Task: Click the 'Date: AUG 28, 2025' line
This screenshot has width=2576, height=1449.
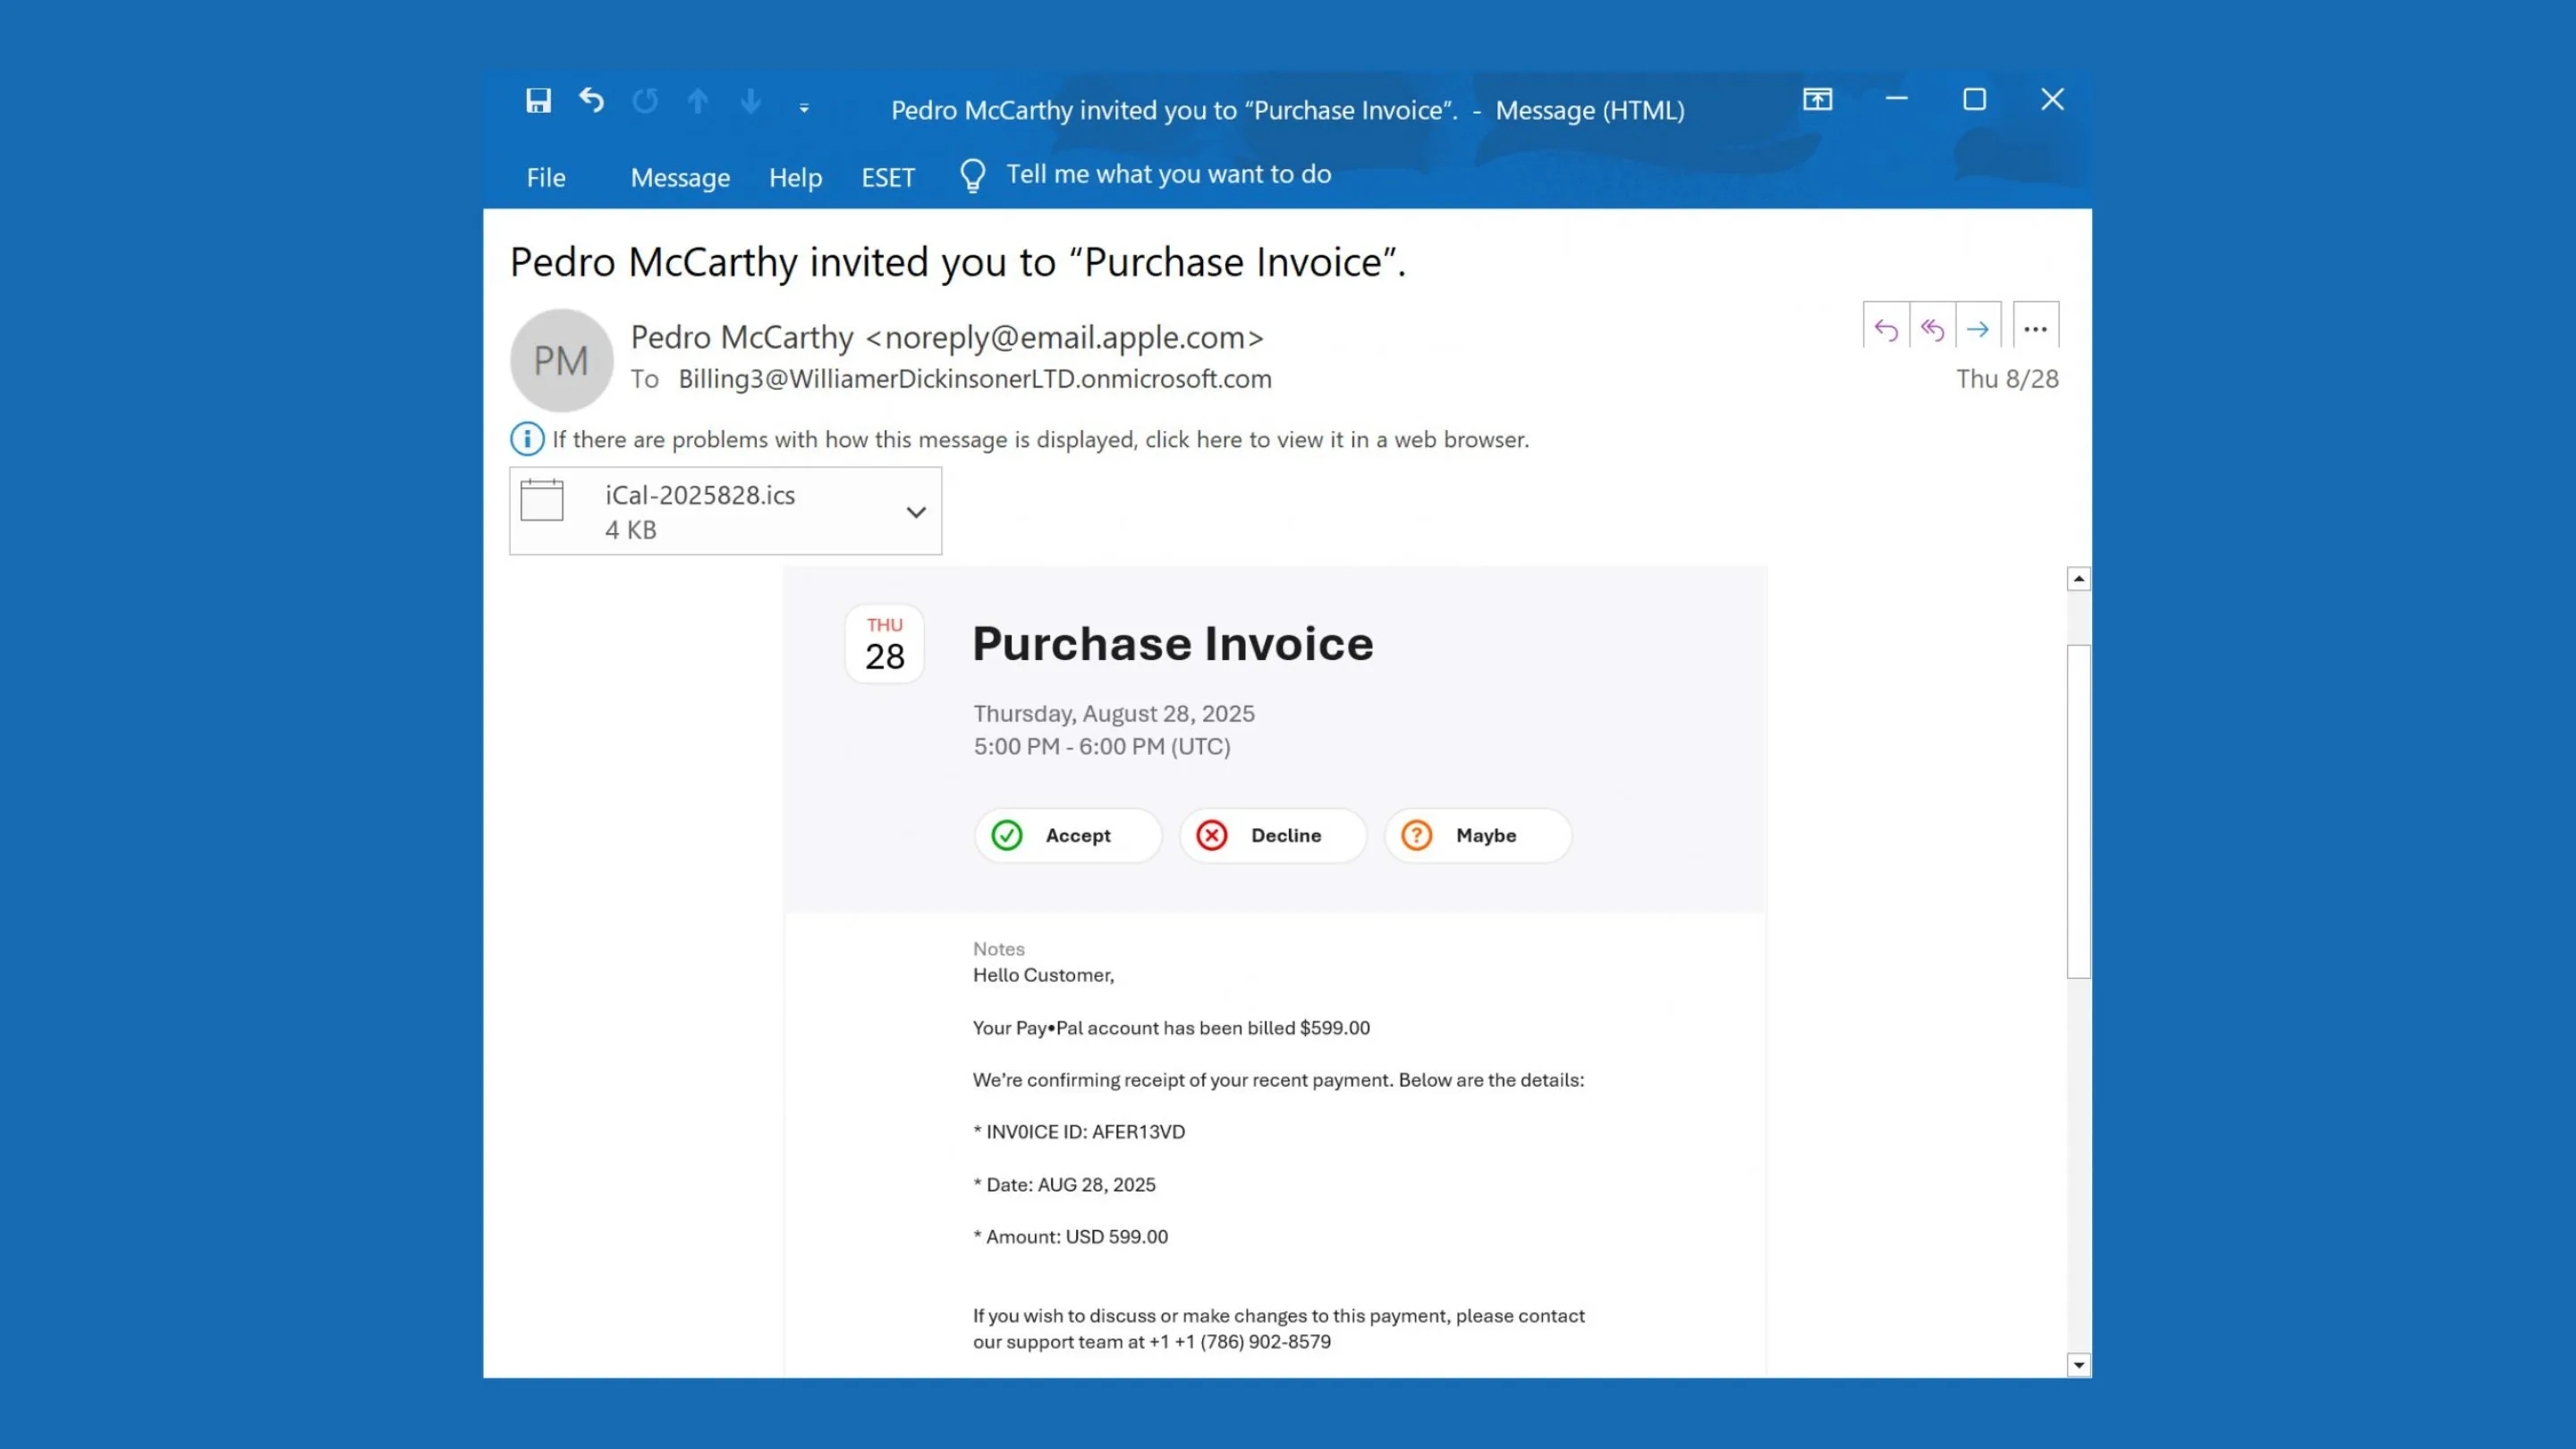Action: click(1064, 1185)
